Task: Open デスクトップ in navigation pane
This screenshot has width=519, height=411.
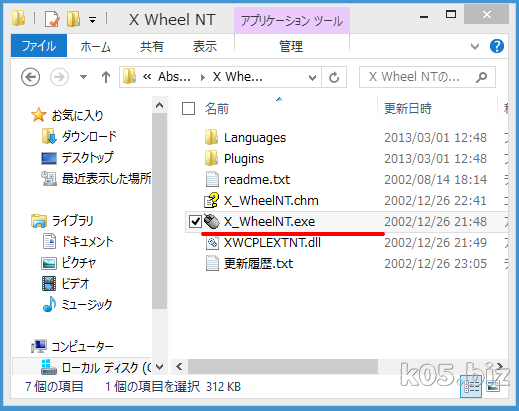Action: [x=88, y=157]
